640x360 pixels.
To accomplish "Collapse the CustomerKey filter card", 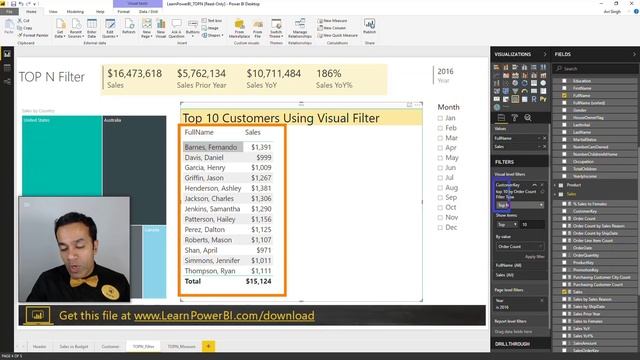I will (534, 185).
